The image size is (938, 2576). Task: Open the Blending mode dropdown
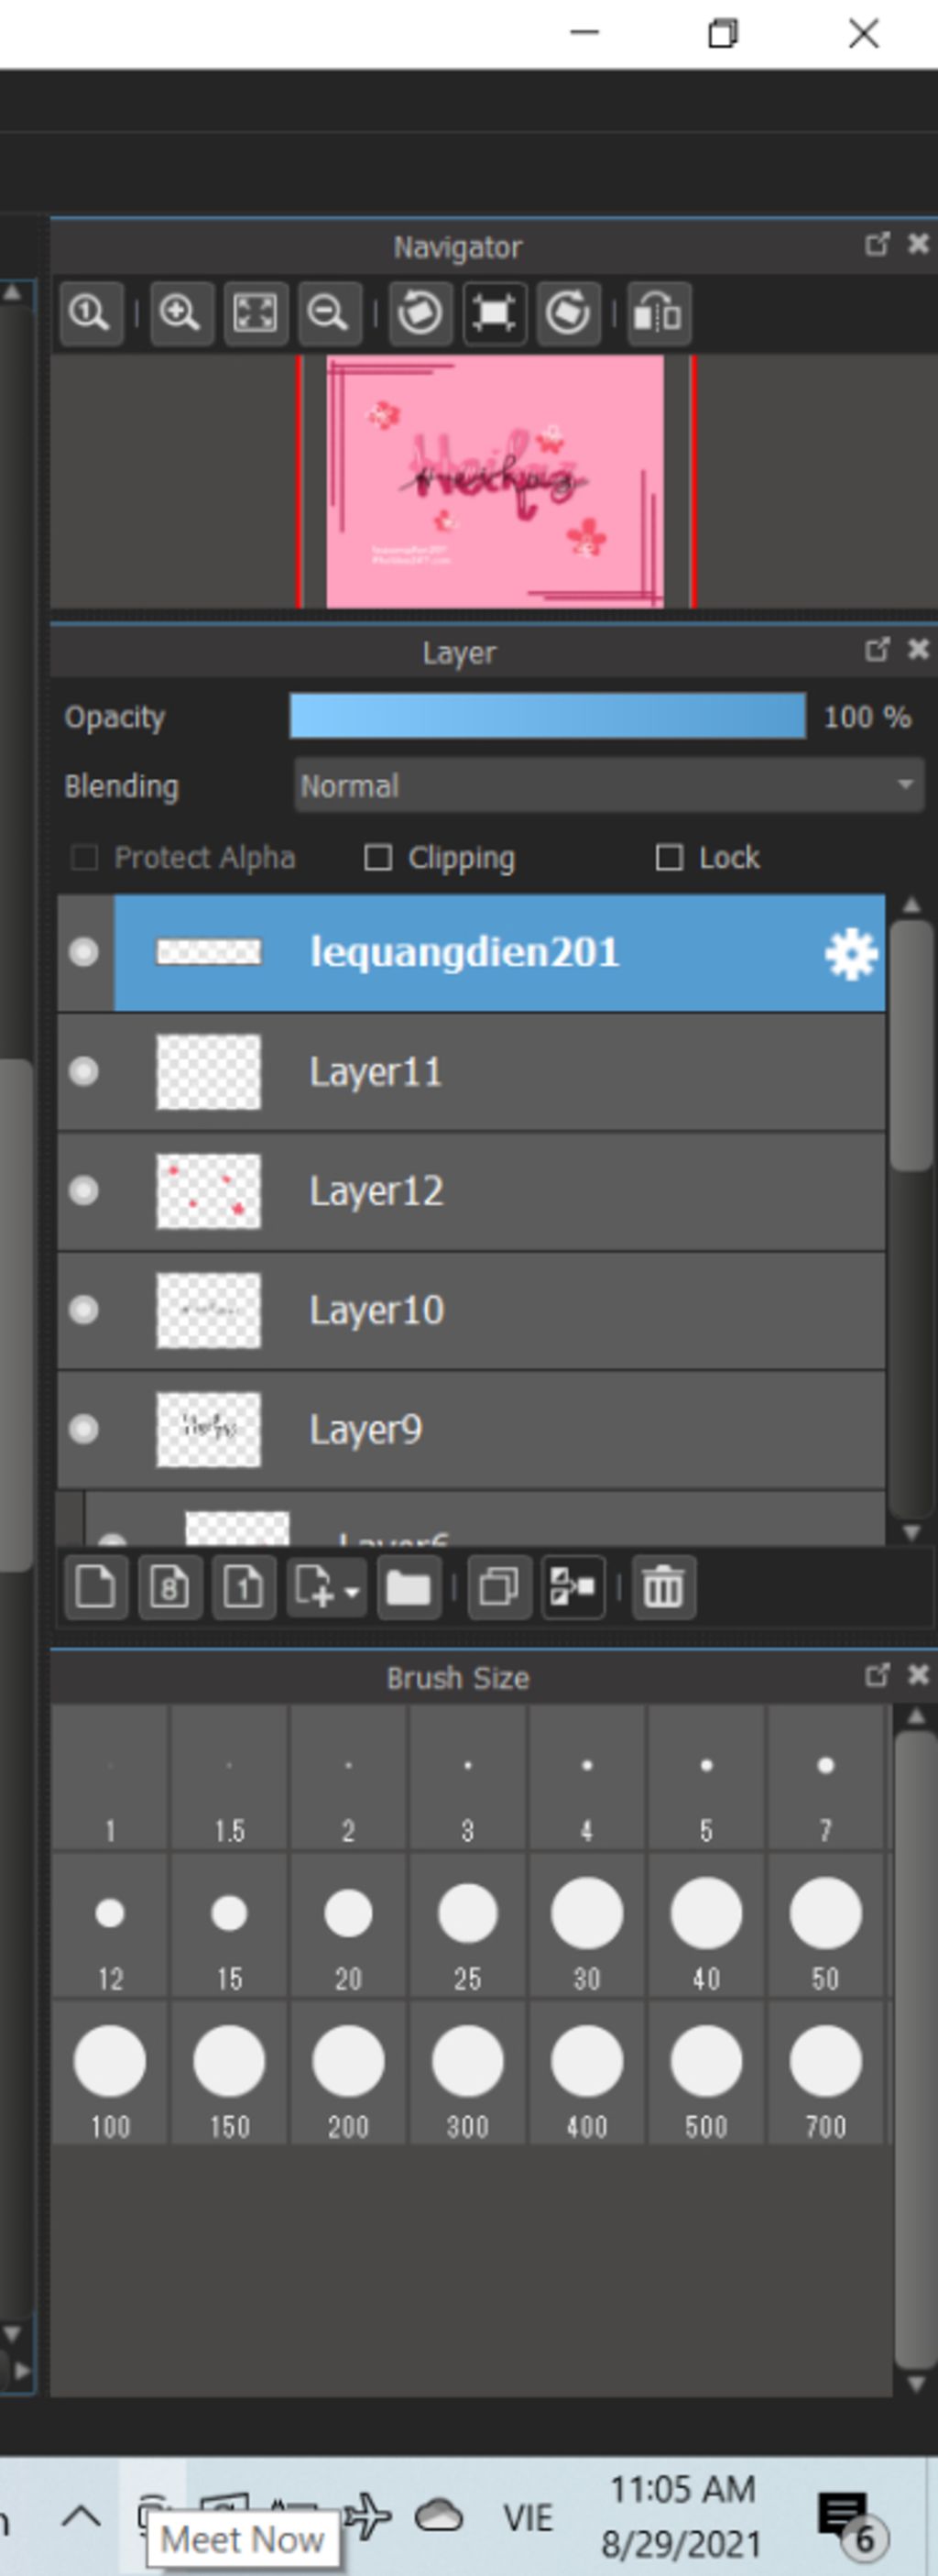tap(608, 786)
